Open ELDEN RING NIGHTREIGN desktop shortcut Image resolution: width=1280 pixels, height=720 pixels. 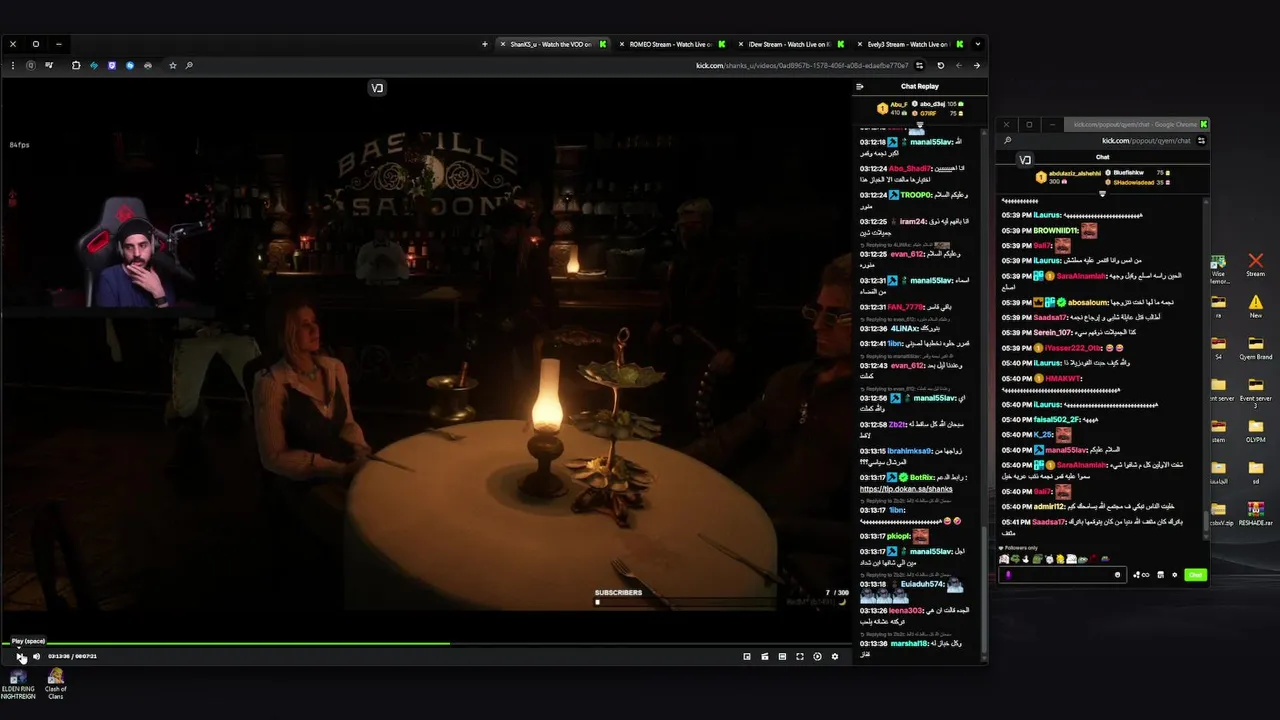point(18,684)
